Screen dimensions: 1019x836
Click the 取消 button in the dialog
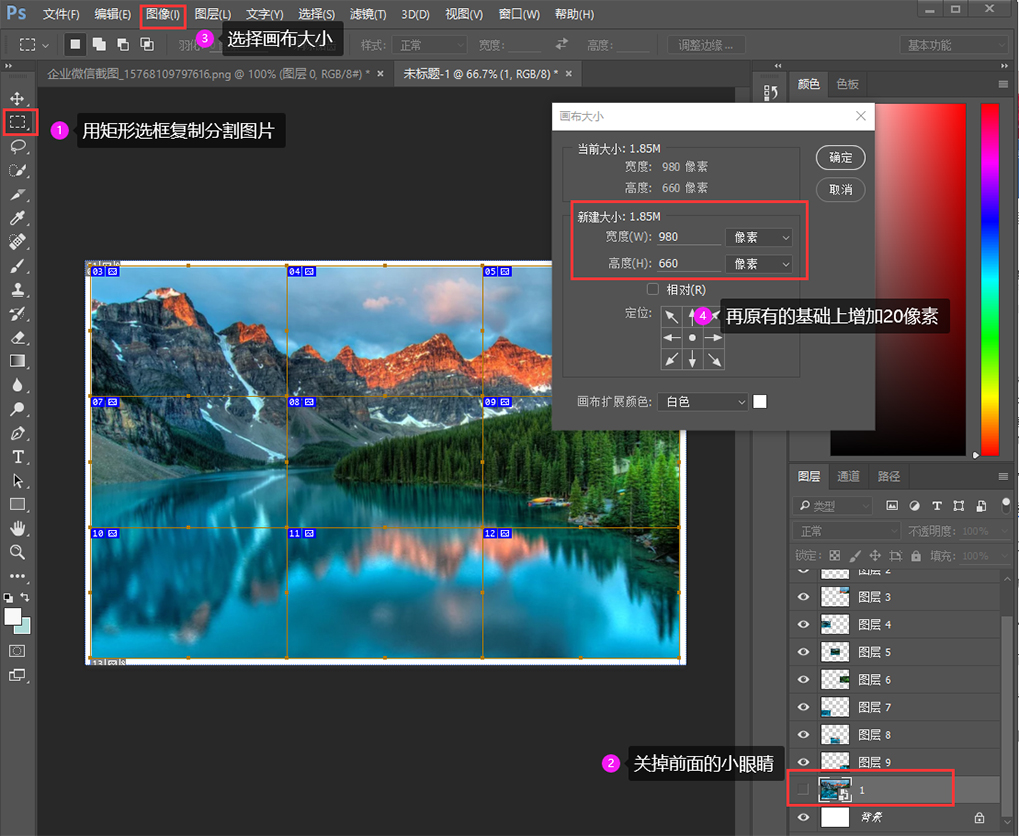point(839,189)
